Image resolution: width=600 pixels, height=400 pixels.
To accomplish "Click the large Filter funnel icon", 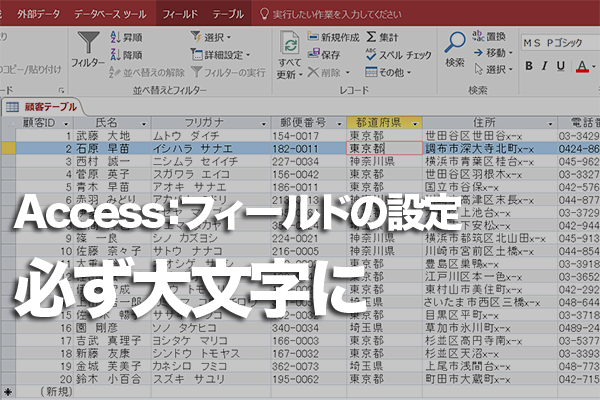I will 88,42.
